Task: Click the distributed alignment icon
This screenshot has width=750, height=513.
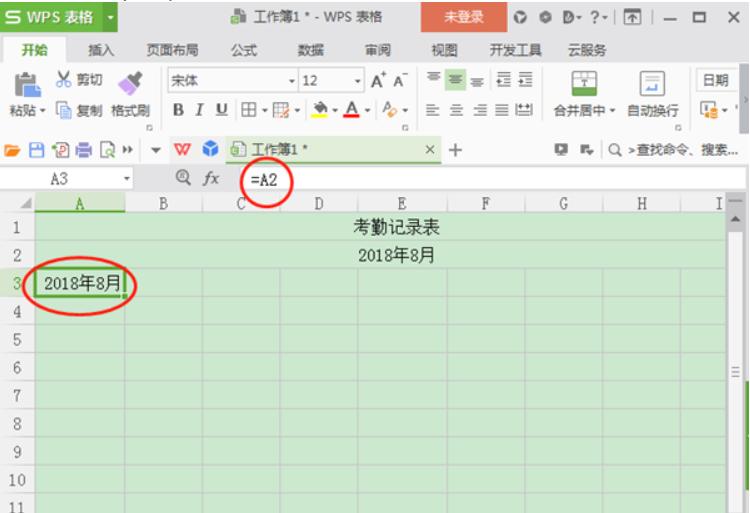Action: pos(524,110)
